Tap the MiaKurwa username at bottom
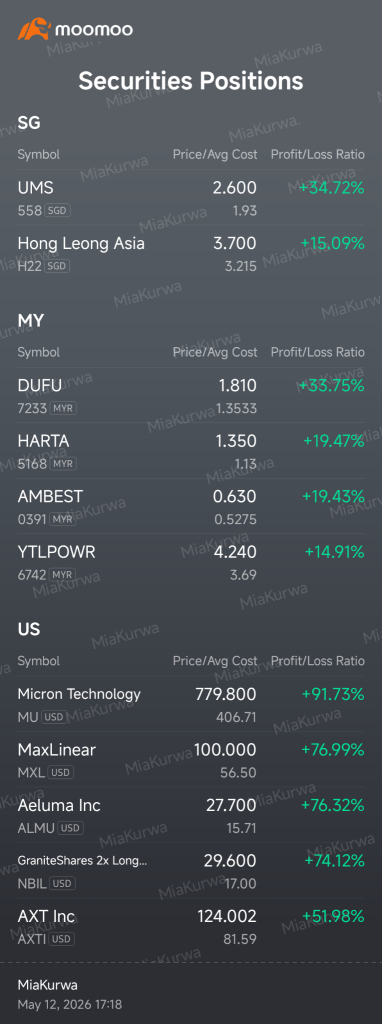The width and height of the screenshot is (382, 1024). pos(47,985)
